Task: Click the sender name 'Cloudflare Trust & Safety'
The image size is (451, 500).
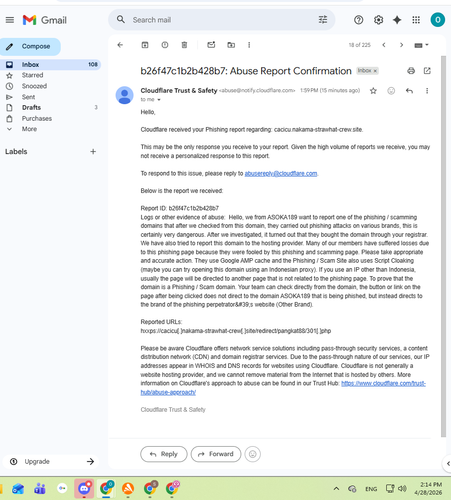Action: point(179,90)
